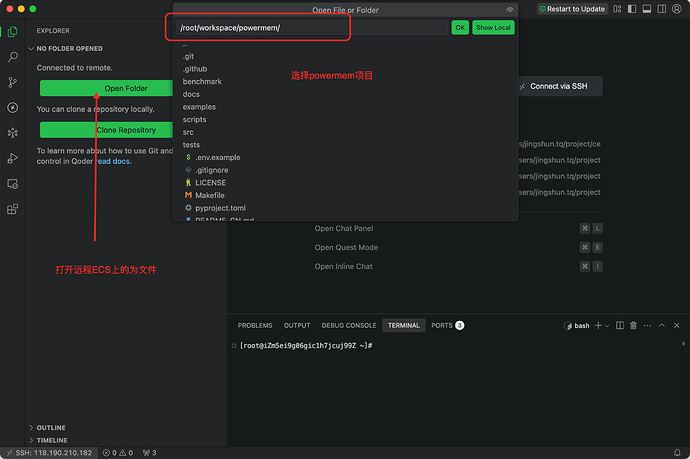The image size is (690, 459).
Task: Expand the Outline section
Action: point(50,428)
